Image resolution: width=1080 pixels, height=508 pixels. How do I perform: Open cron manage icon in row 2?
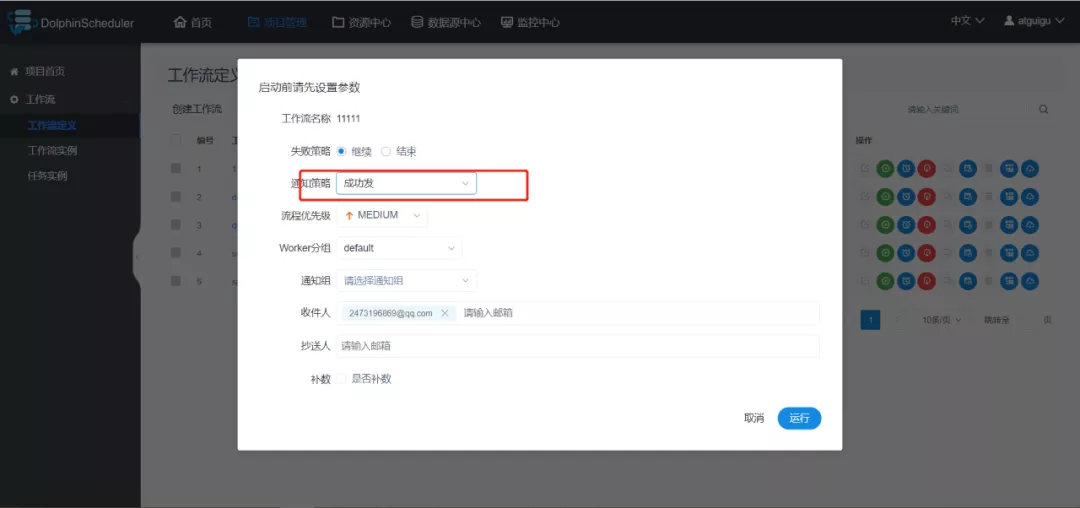(968, 197)
